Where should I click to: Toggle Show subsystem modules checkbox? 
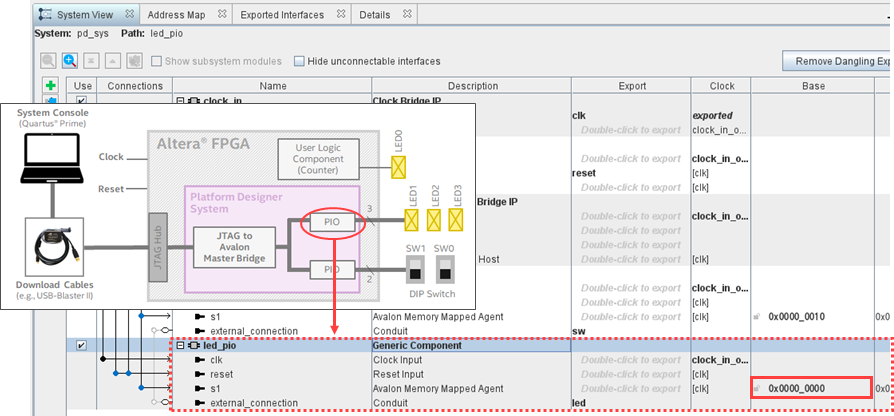point(158,61)
